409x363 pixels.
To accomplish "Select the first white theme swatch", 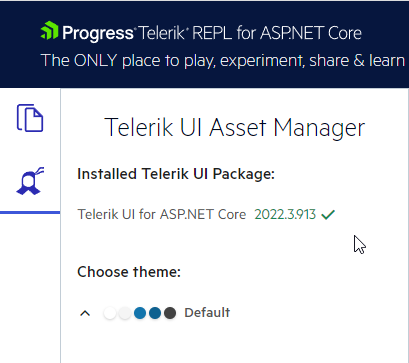I will (x=110, y=313).
